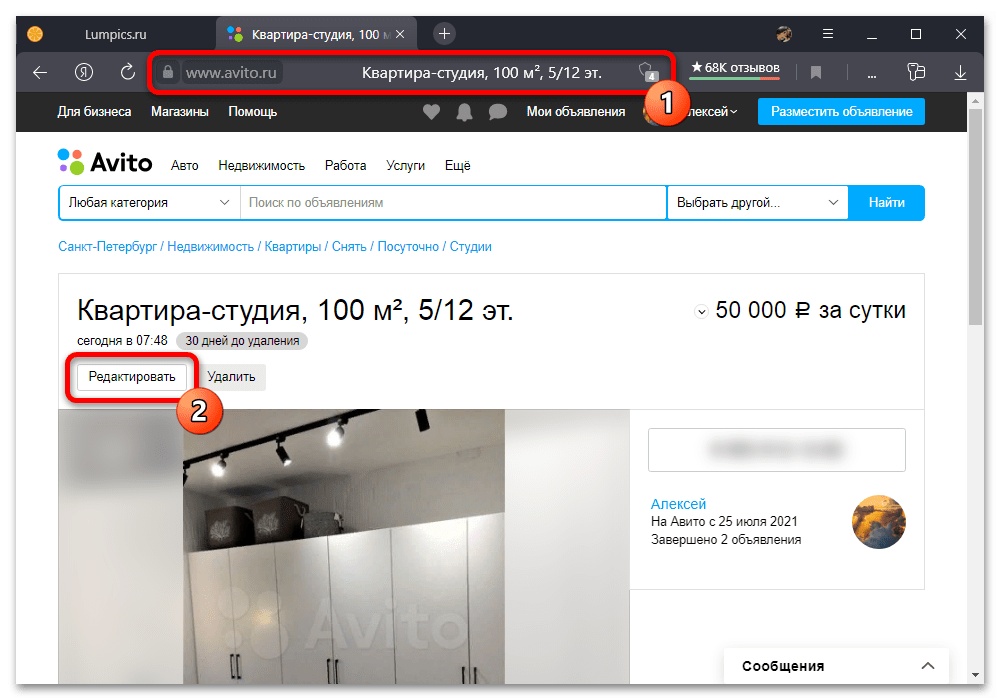Open the browser downloads arrow icon
The height and width of the screenshot is (700, 1000).
click(960, 73)
